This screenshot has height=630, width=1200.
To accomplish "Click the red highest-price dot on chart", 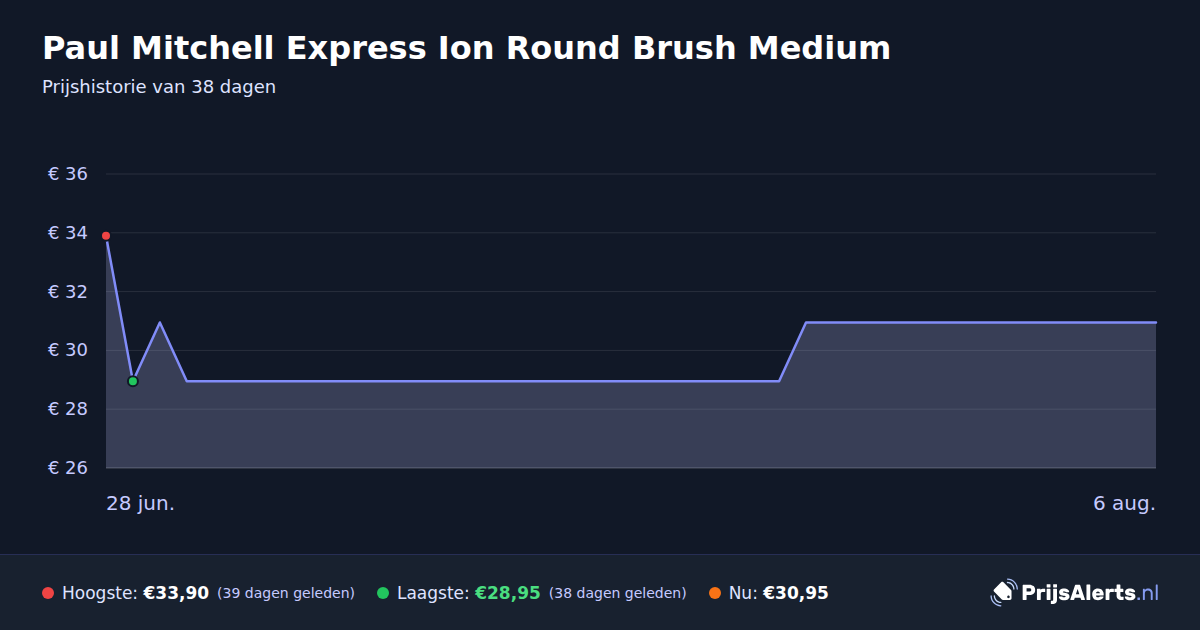I will [106, 236].
